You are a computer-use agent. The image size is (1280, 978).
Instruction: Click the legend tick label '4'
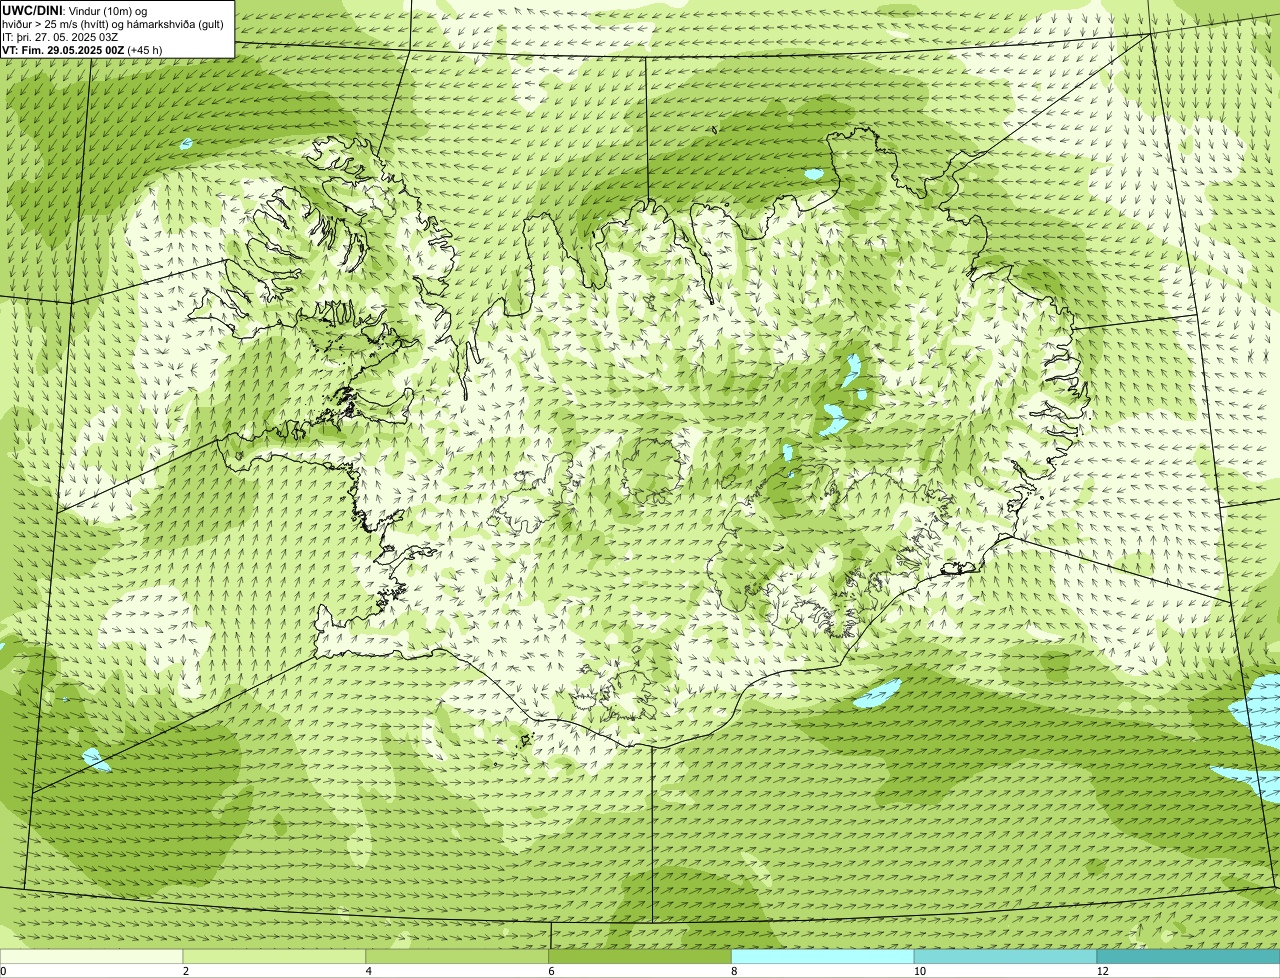pos(369,971)
